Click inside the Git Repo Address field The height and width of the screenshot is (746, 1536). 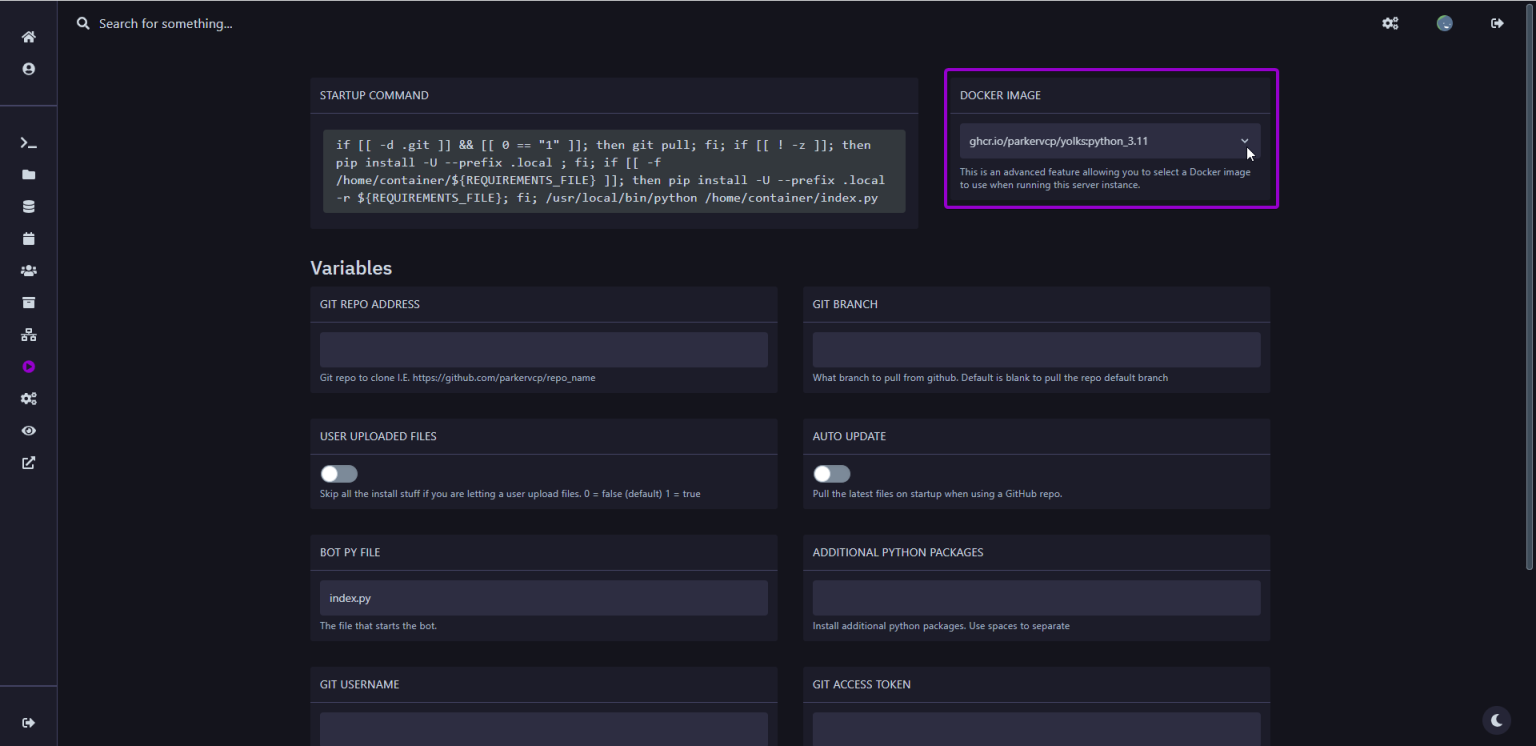coord(543,349)
